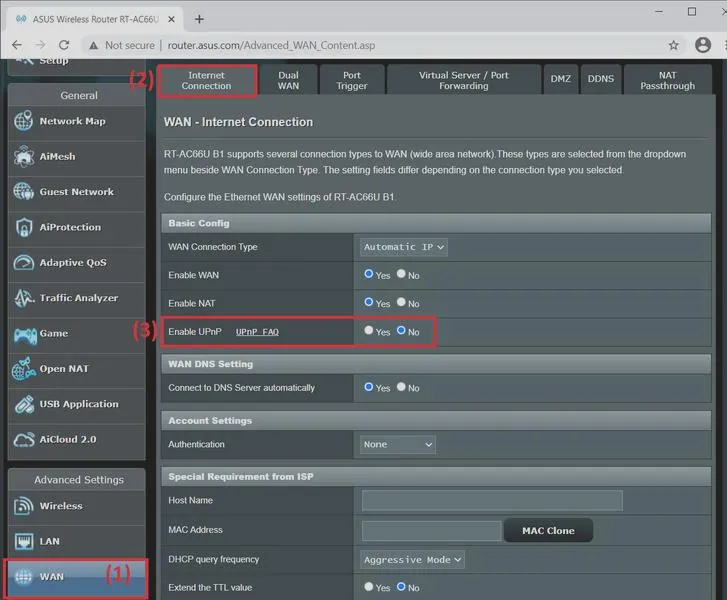This screenshot has height=600, width=727.
Task: Click the Not secure warning icon
Action: (94, 45)
